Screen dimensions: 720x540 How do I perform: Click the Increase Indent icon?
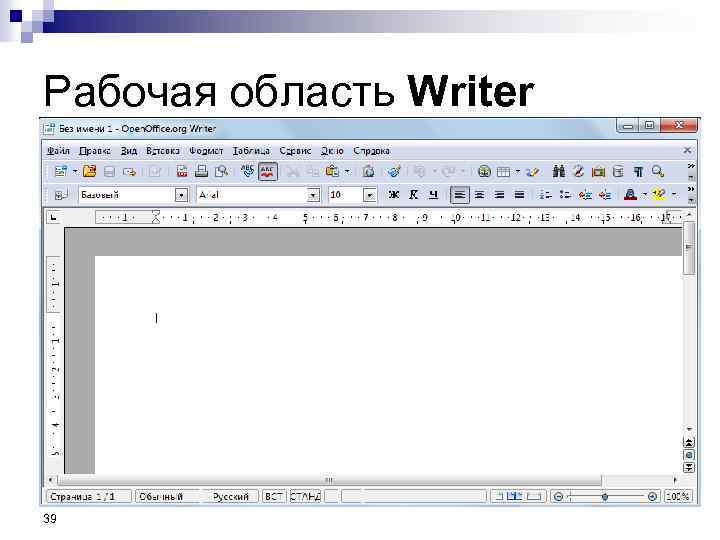coord(605,195)
